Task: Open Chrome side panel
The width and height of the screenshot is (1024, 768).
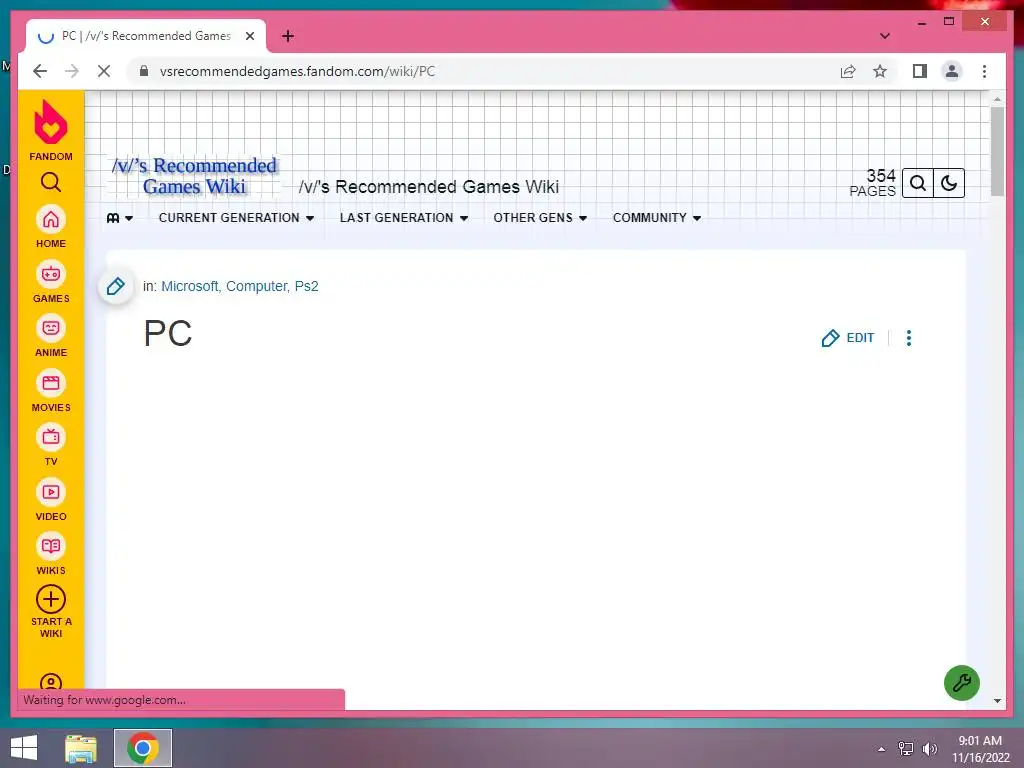Action: pos(920,71)
